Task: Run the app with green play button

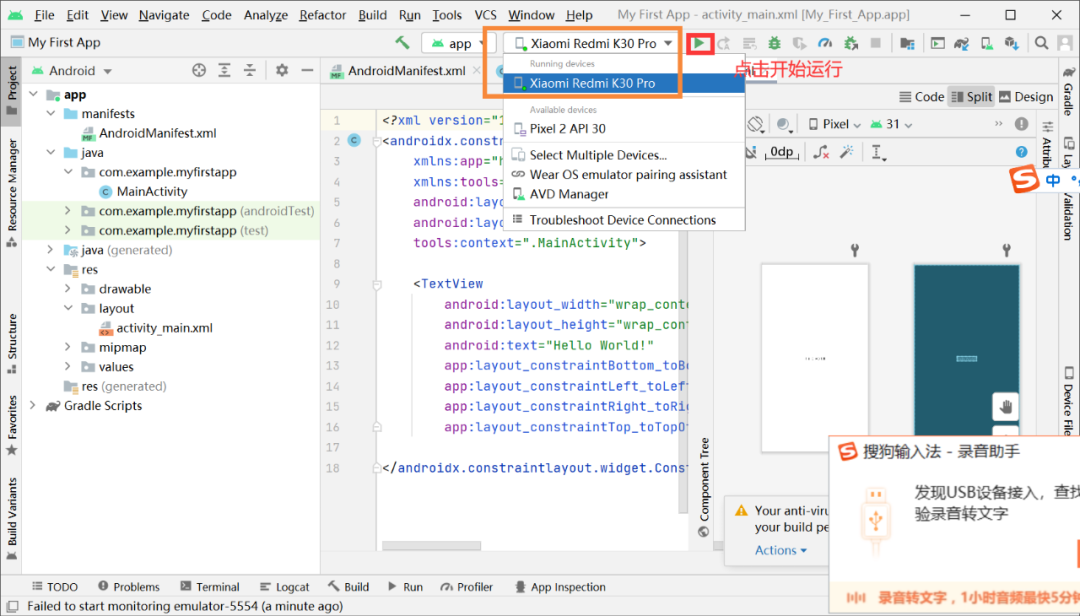Action: [699, 43]
